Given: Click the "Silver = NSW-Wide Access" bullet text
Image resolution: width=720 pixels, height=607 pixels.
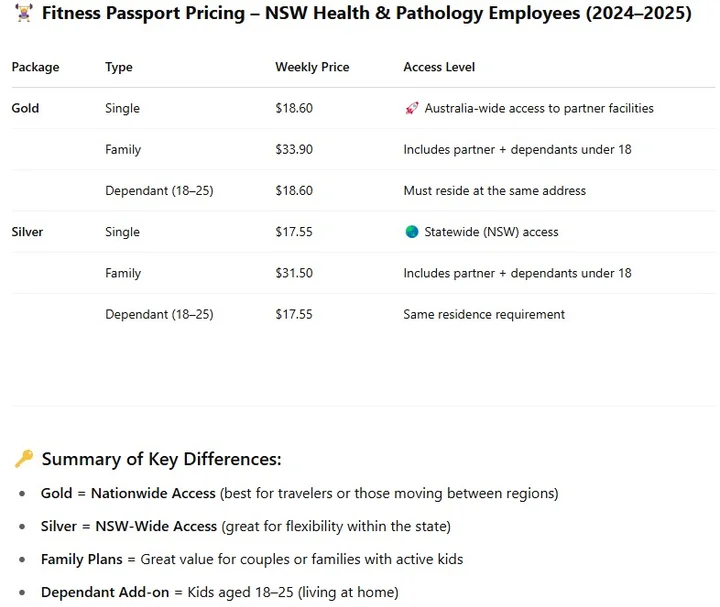Looking at the screenshot, I should (x=128, y=526).
